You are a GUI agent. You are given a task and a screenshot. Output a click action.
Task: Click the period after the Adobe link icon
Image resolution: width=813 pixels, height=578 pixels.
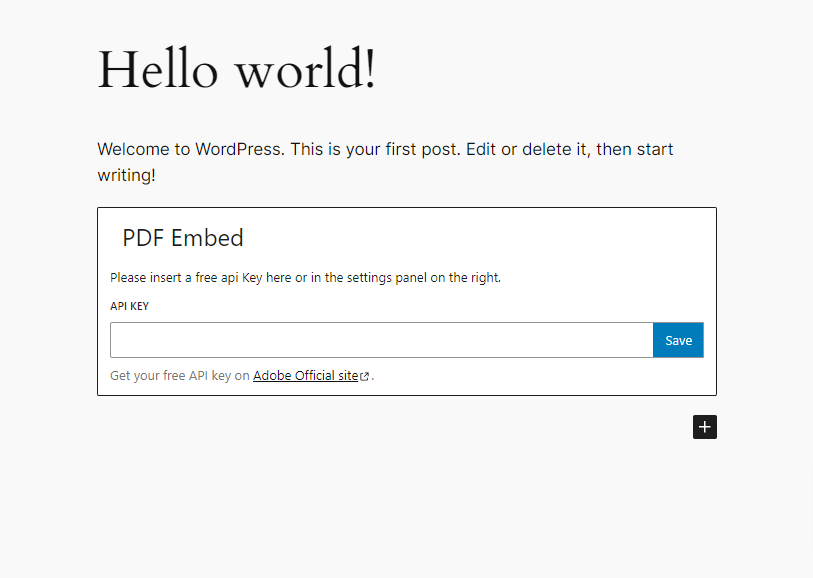(373, 378)
